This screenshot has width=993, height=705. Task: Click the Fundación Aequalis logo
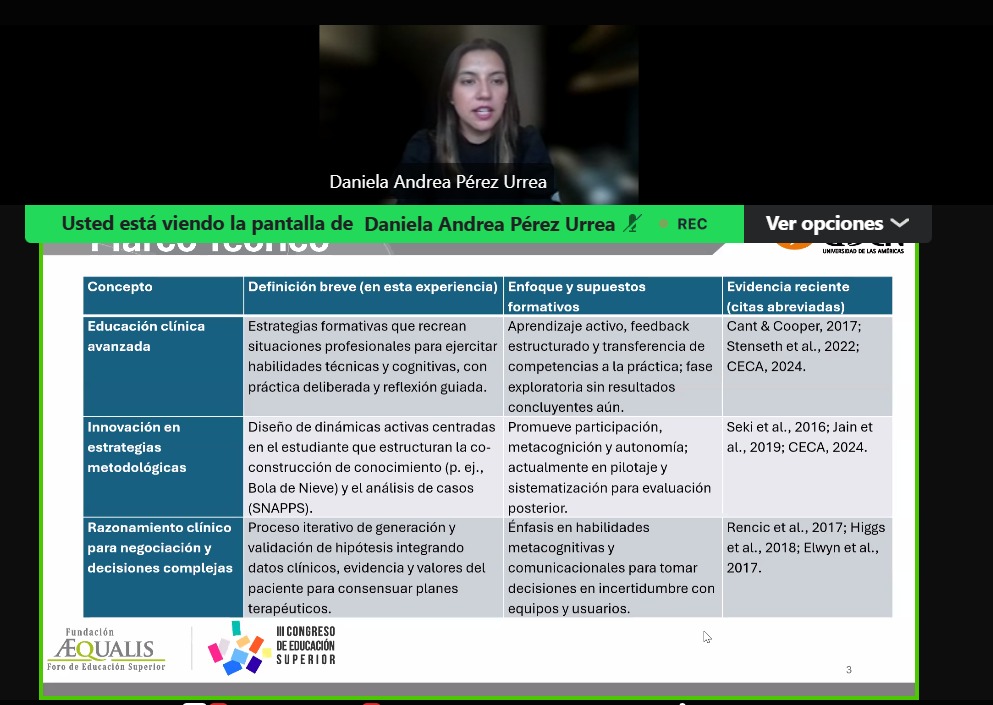tap(106, 650)
